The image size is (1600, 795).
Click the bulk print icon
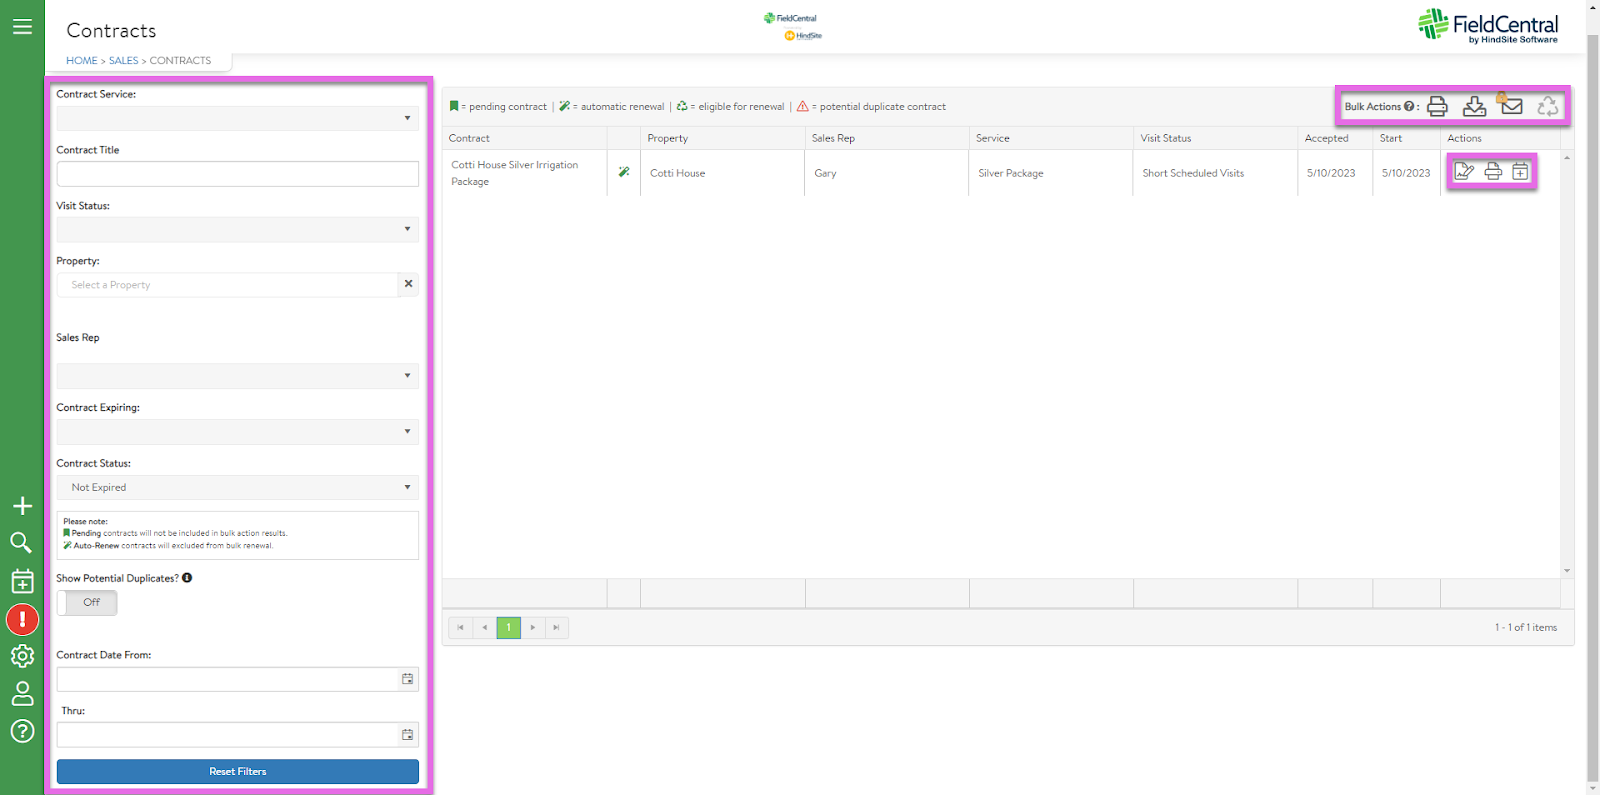tap(1437, 106)
